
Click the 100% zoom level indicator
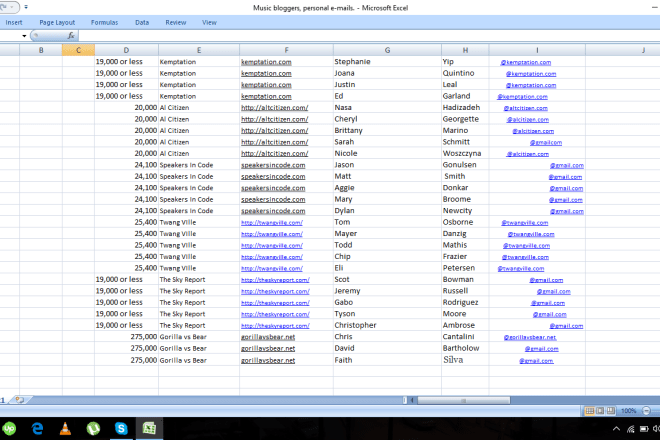pyautogui.click(x=629, y=411)
